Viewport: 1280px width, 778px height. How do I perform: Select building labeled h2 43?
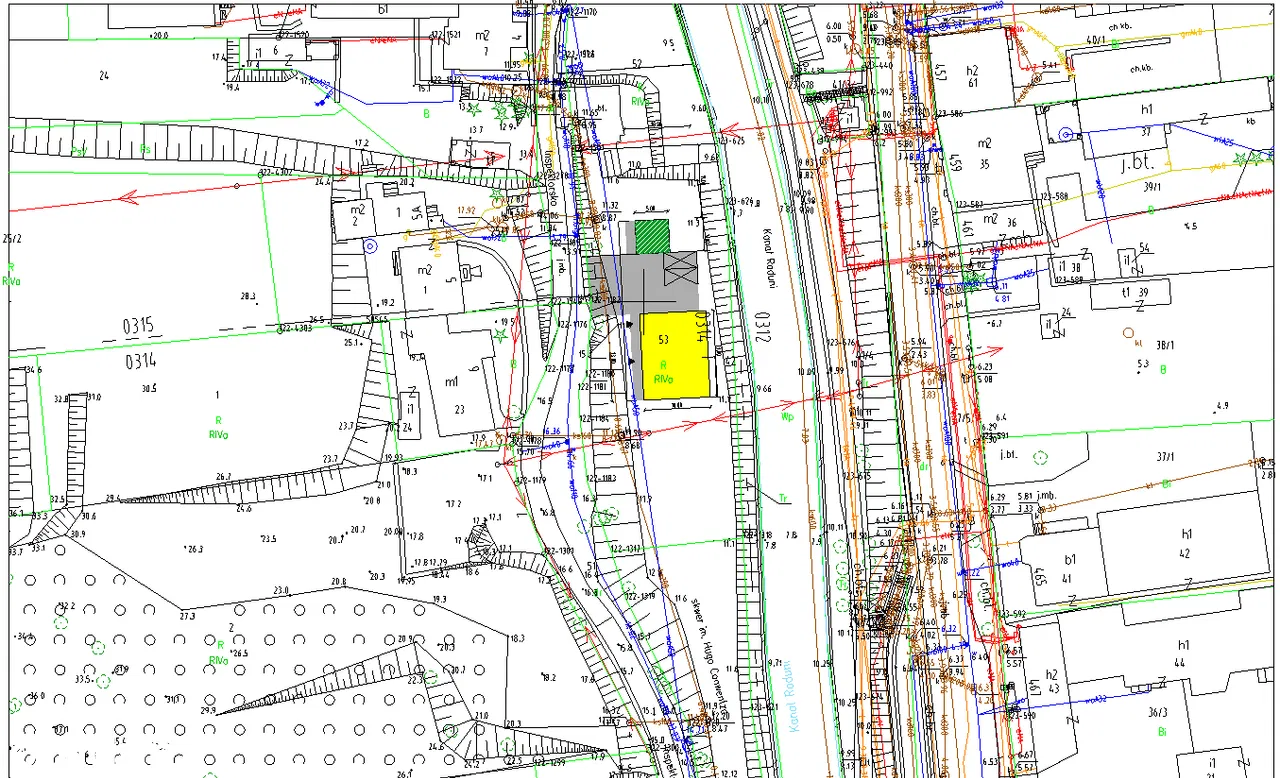pyautogui.click(x=1051, y=689)
